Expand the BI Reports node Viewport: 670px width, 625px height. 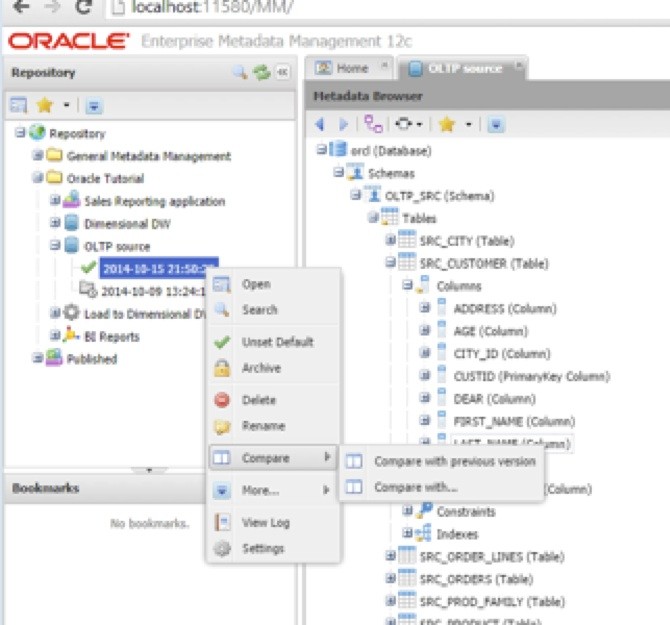click(55, 335)
